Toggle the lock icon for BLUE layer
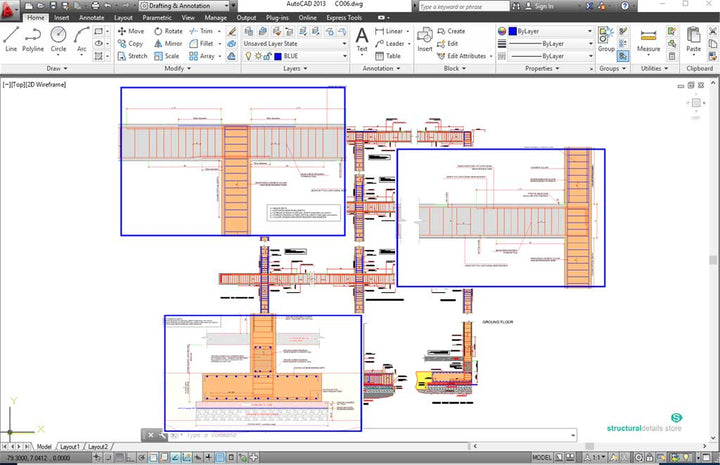720x465 pixels. click(267, 56)
